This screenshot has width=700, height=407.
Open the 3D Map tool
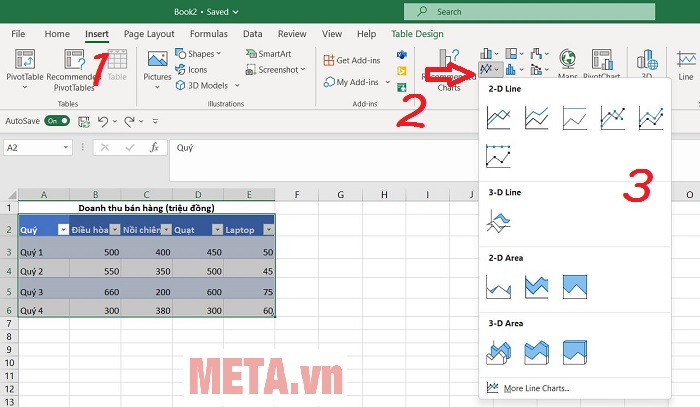pos(647,63)
